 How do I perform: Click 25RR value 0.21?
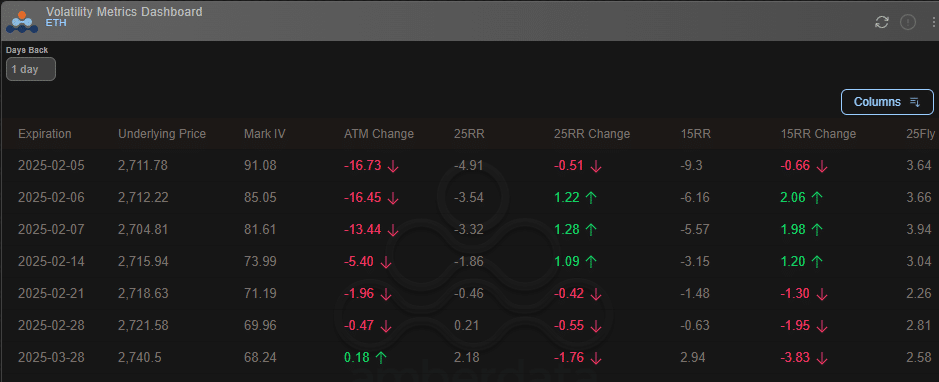466,326
